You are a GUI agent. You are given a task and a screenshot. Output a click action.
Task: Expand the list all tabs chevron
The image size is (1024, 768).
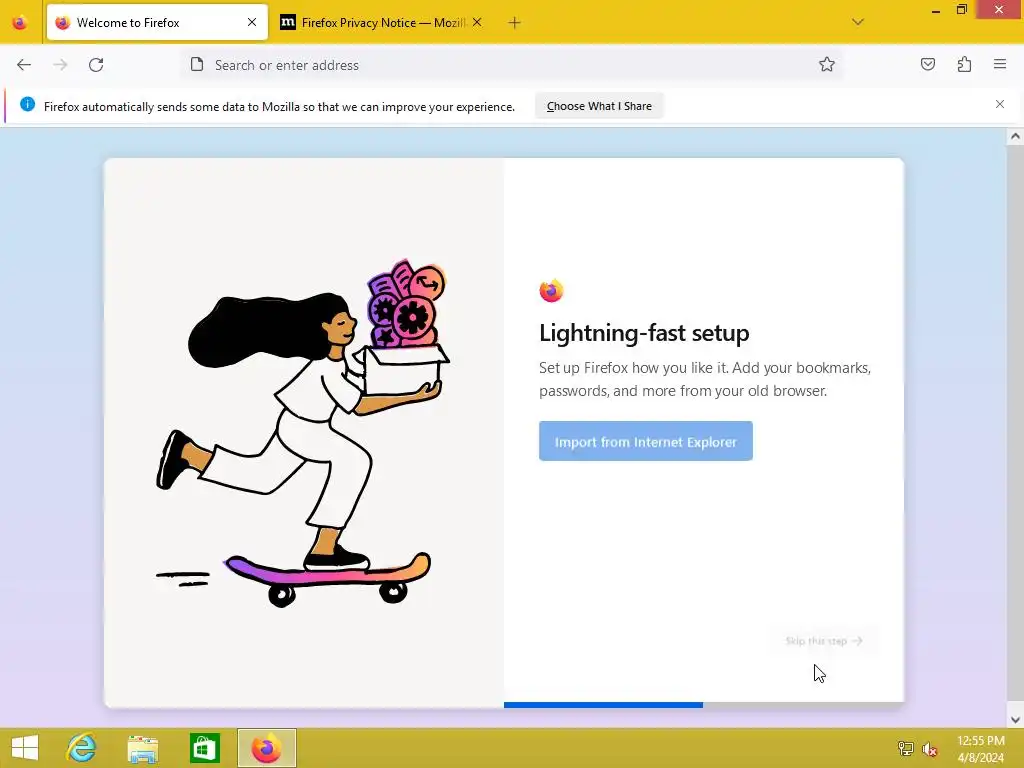tap(858, 22)
